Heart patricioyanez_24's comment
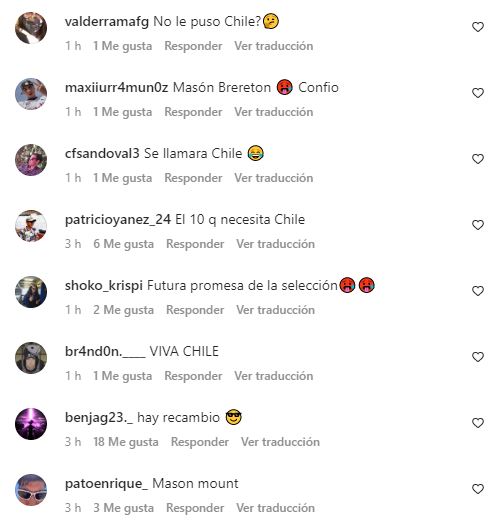This screenshot has height=526, width=497. tap(478, 225)
